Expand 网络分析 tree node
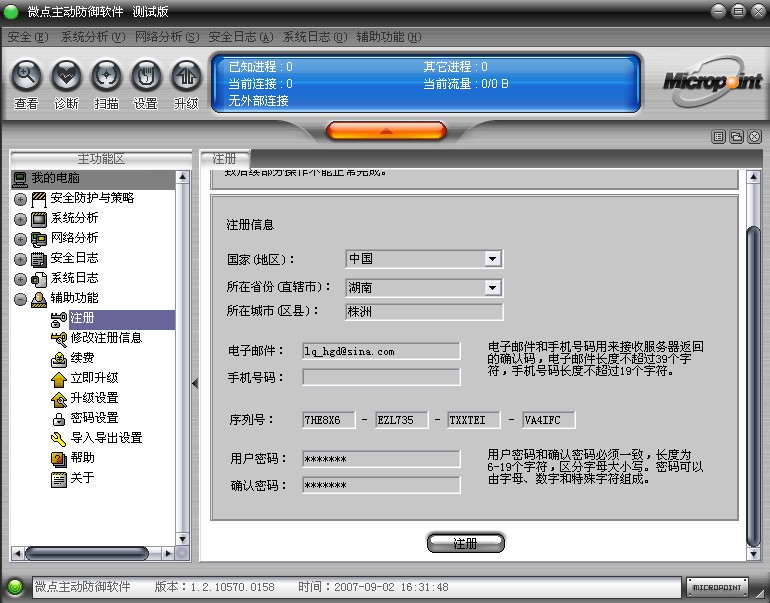Image resolution: width=770 pixels, height=603 pixels. (20, 239)
